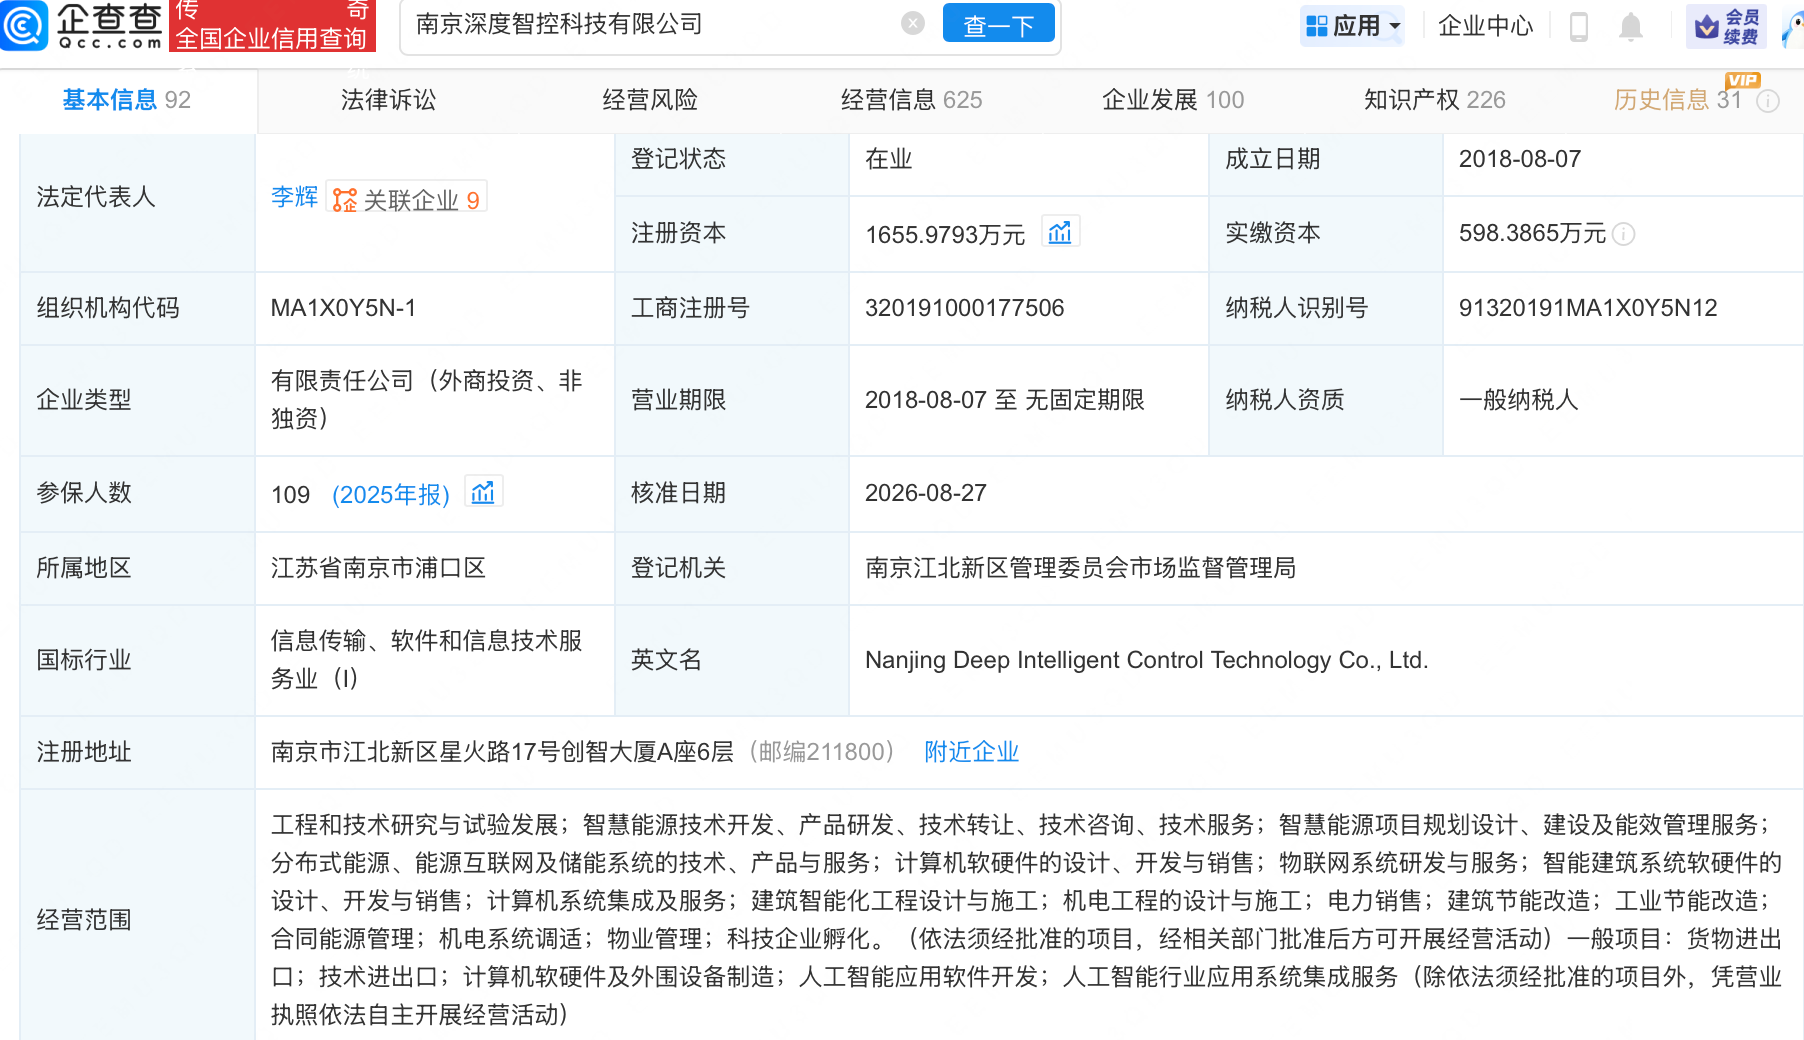The height and width of the screenshot is (1040, 1804).
Task: Open the notifications bell
Action: tap(1631, 27)
